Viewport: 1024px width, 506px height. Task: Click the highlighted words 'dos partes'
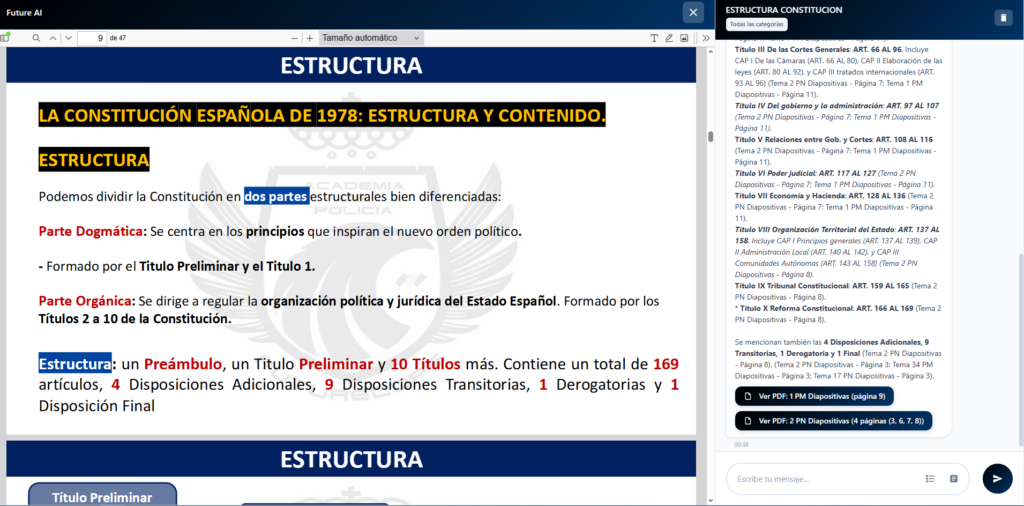click(276, 197)
